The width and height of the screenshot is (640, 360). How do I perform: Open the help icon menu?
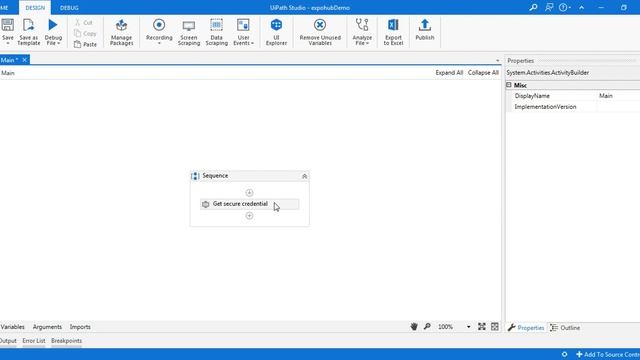tap(564, 7)
